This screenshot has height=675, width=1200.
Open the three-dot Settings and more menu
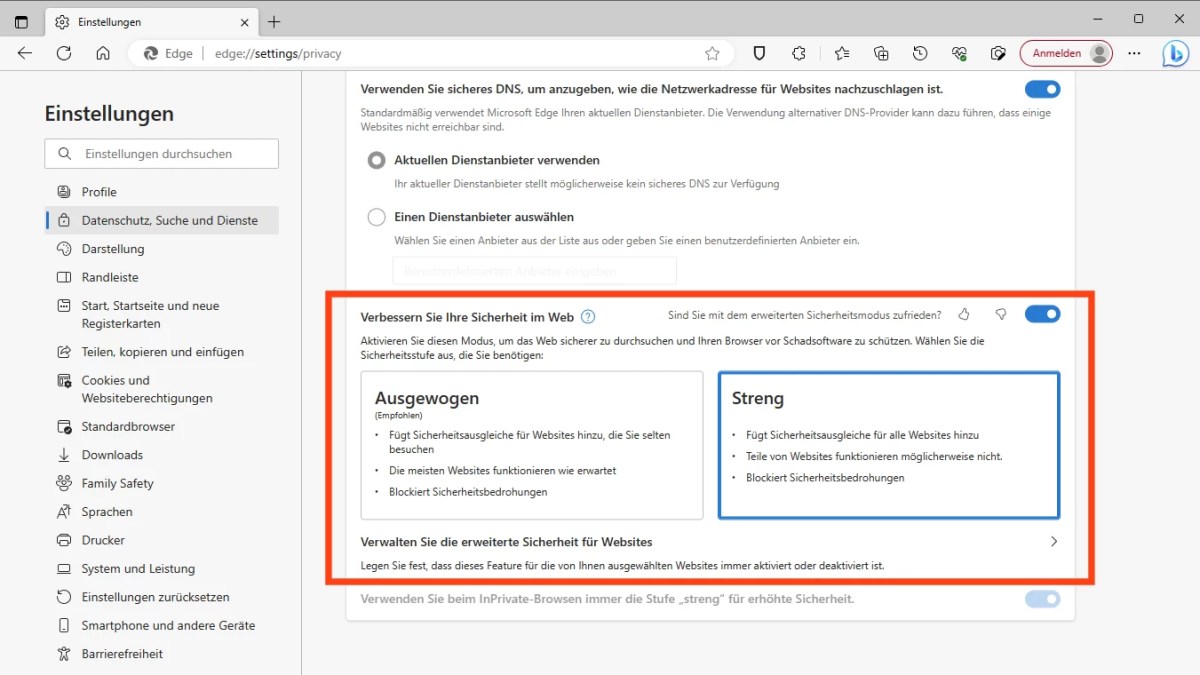pyautogui.click(x=1134, y=54)
